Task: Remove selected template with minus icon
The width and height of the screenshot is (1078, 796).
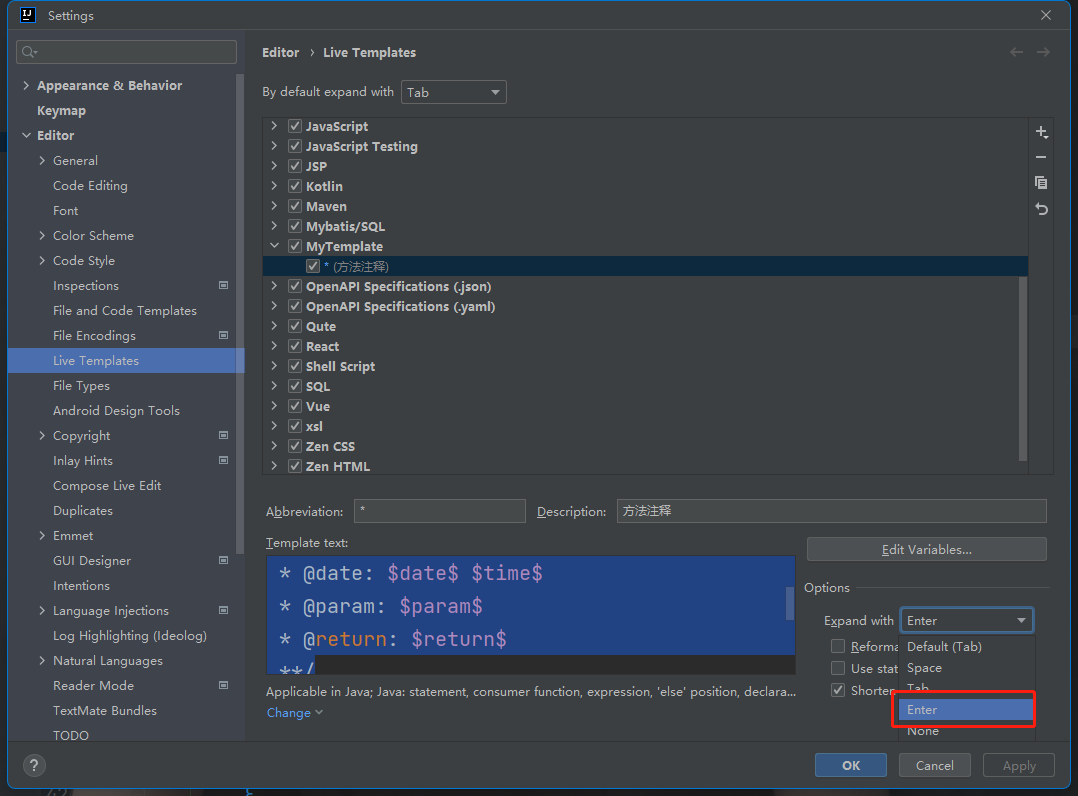Action: (1042, 157)
